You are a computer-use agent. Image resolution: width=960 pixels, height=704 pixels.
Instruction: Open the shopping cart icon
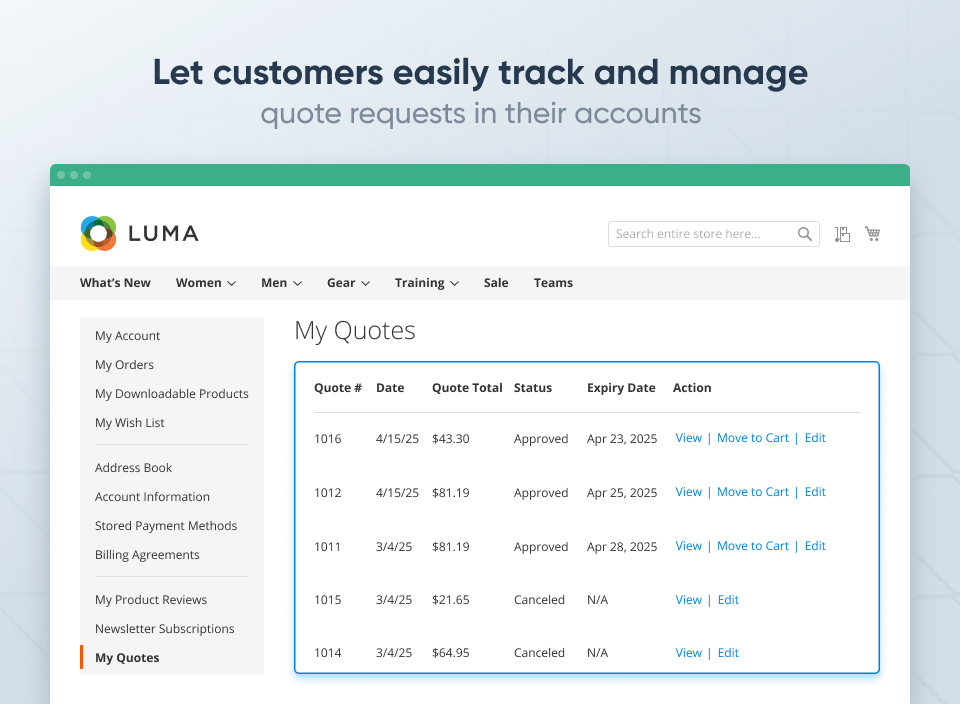coord(873,234)
